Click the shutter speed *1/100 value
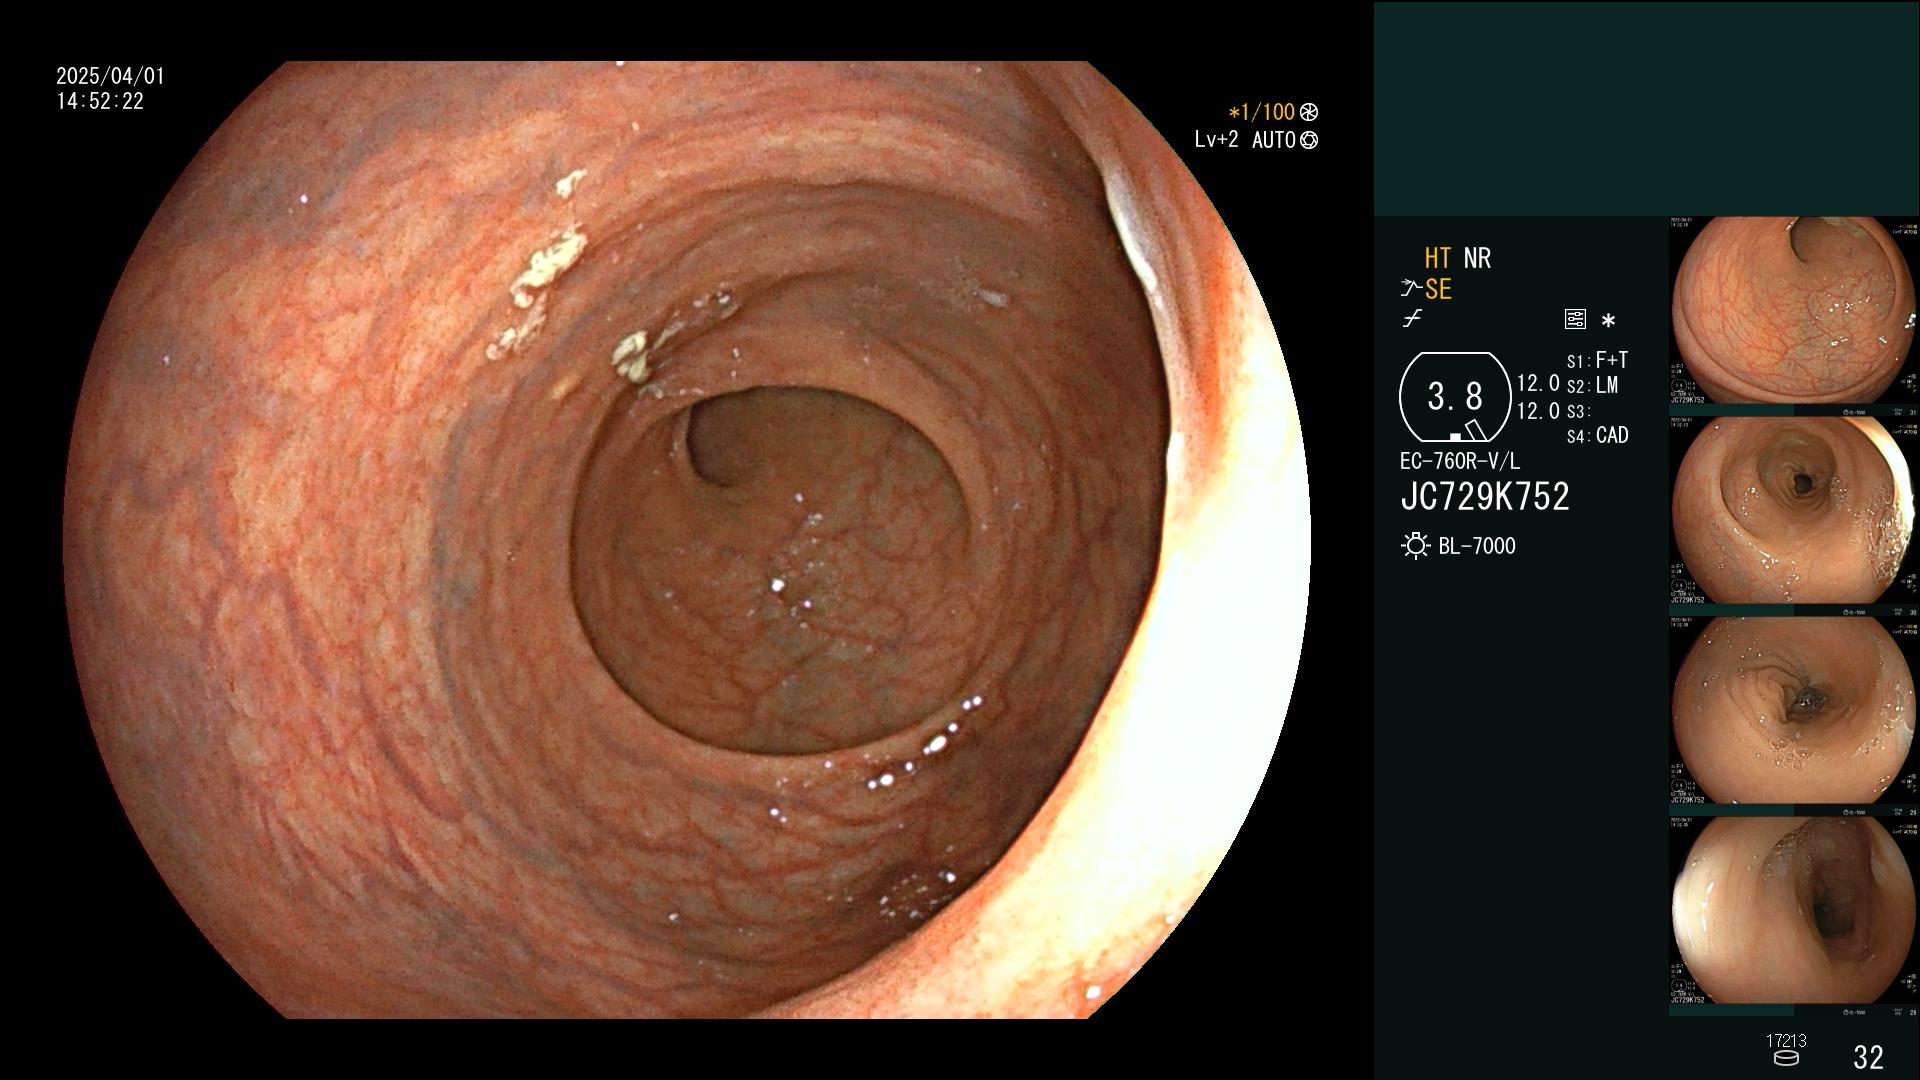Viewport: 1920px width, 1080px height. [x=1261, y=112]
